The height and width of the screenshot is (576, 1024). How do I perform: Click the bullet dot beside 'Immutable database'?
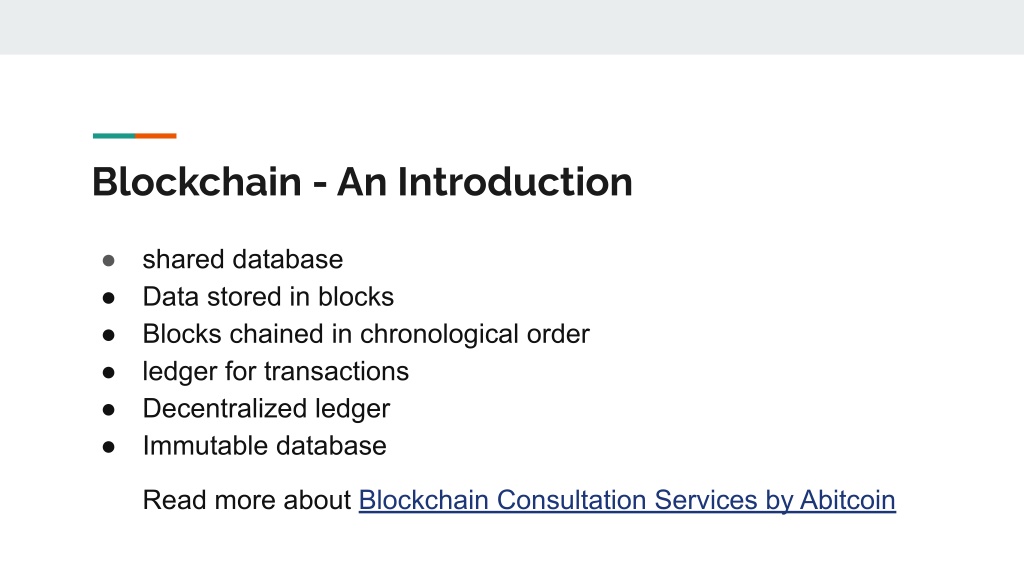click(x=108, y=447)
